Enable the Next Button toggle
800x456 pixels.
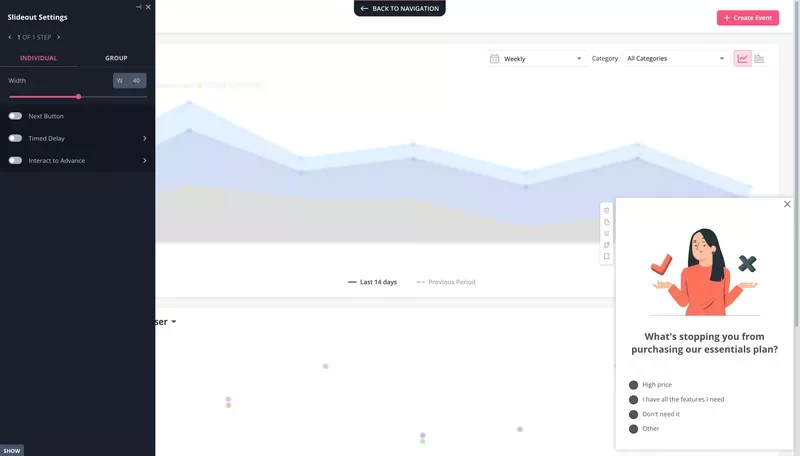click(x=15, y=116)
